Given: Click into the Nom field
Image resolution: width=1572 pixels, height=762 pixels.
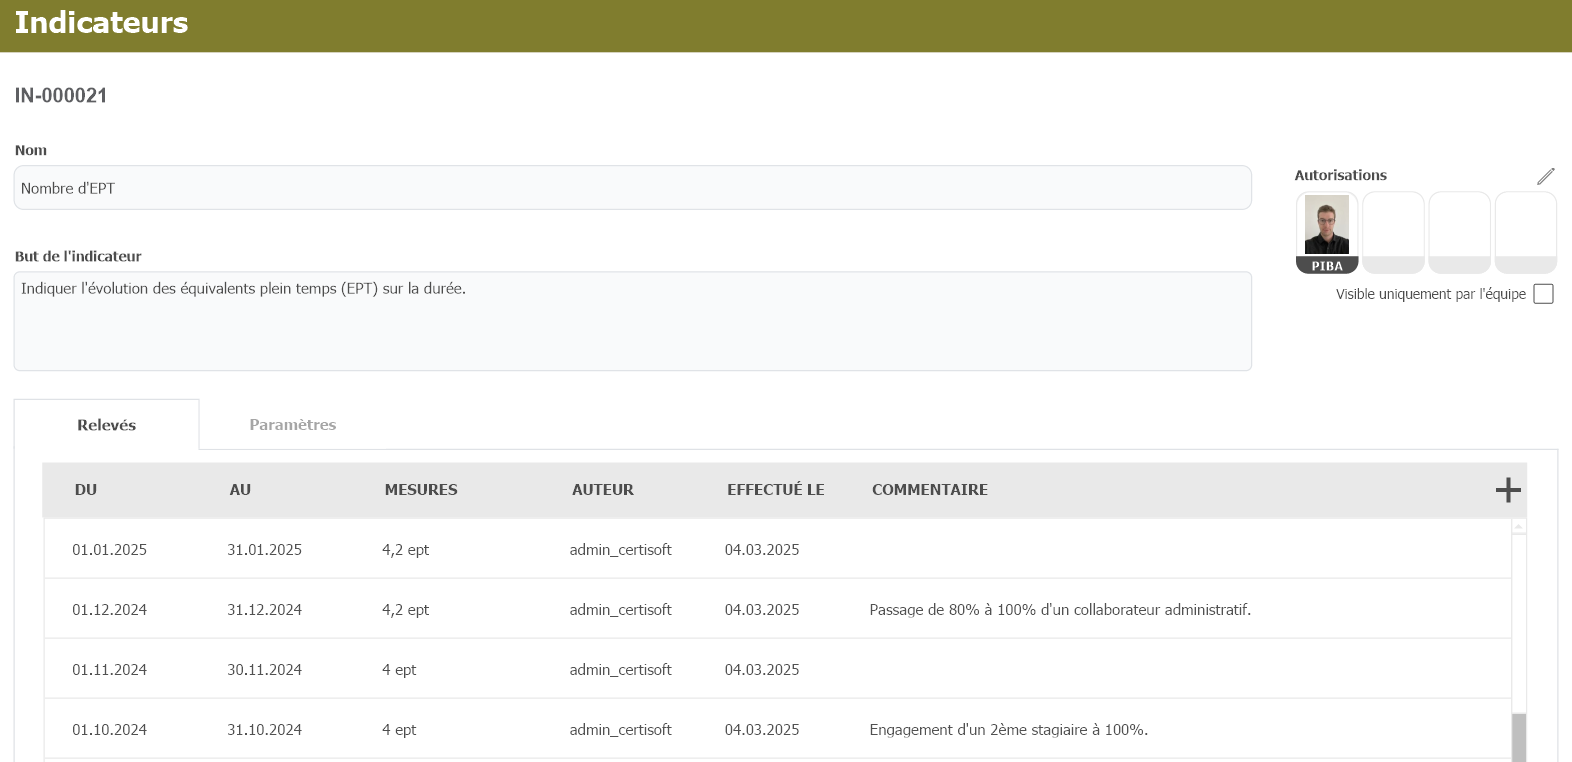Looking at the screenshot, I should pyautogui.click(x=632, y=188).
